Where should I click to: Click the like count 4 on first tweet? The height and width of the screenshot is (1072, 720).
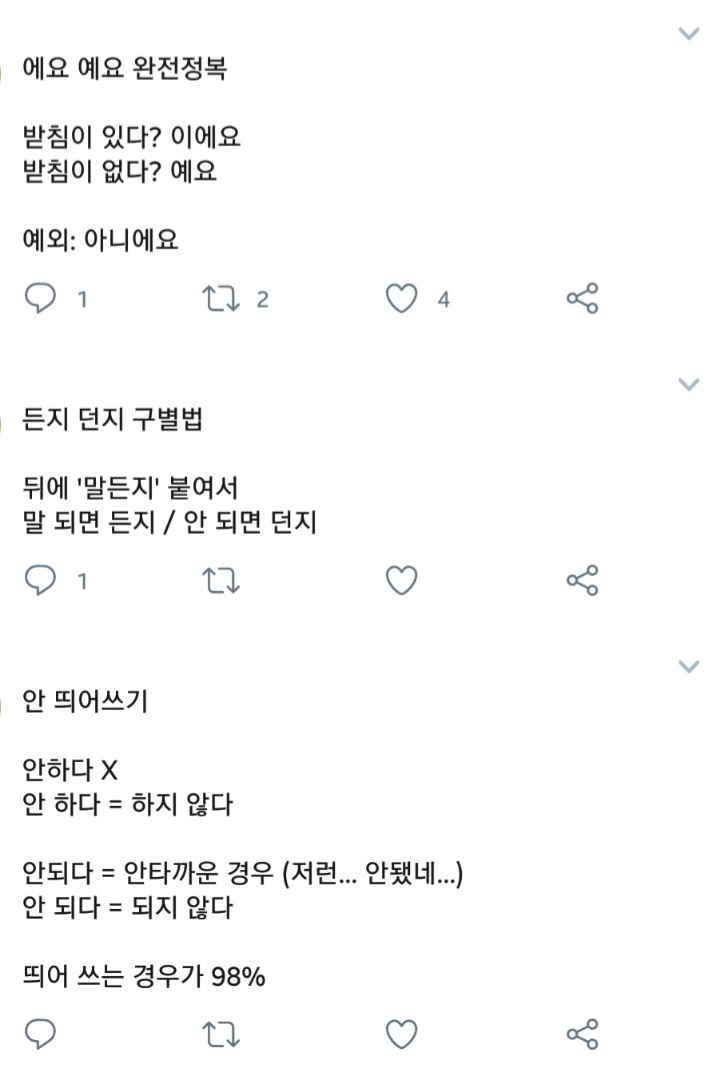tap(443, 299)
